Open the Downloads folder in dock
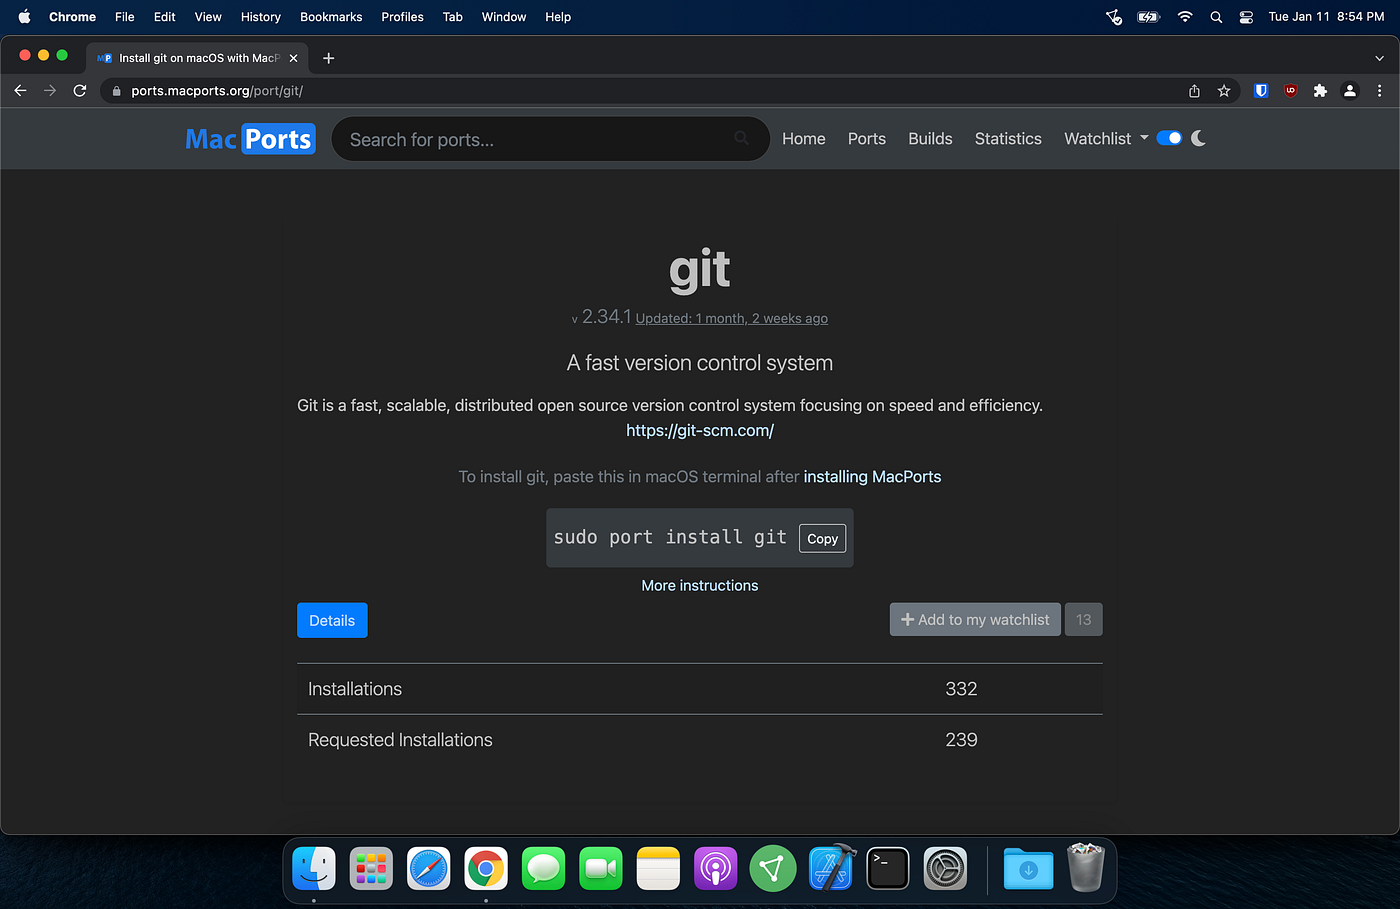This screenshot has height=909, width=1400. click(x=1028, y=868)
